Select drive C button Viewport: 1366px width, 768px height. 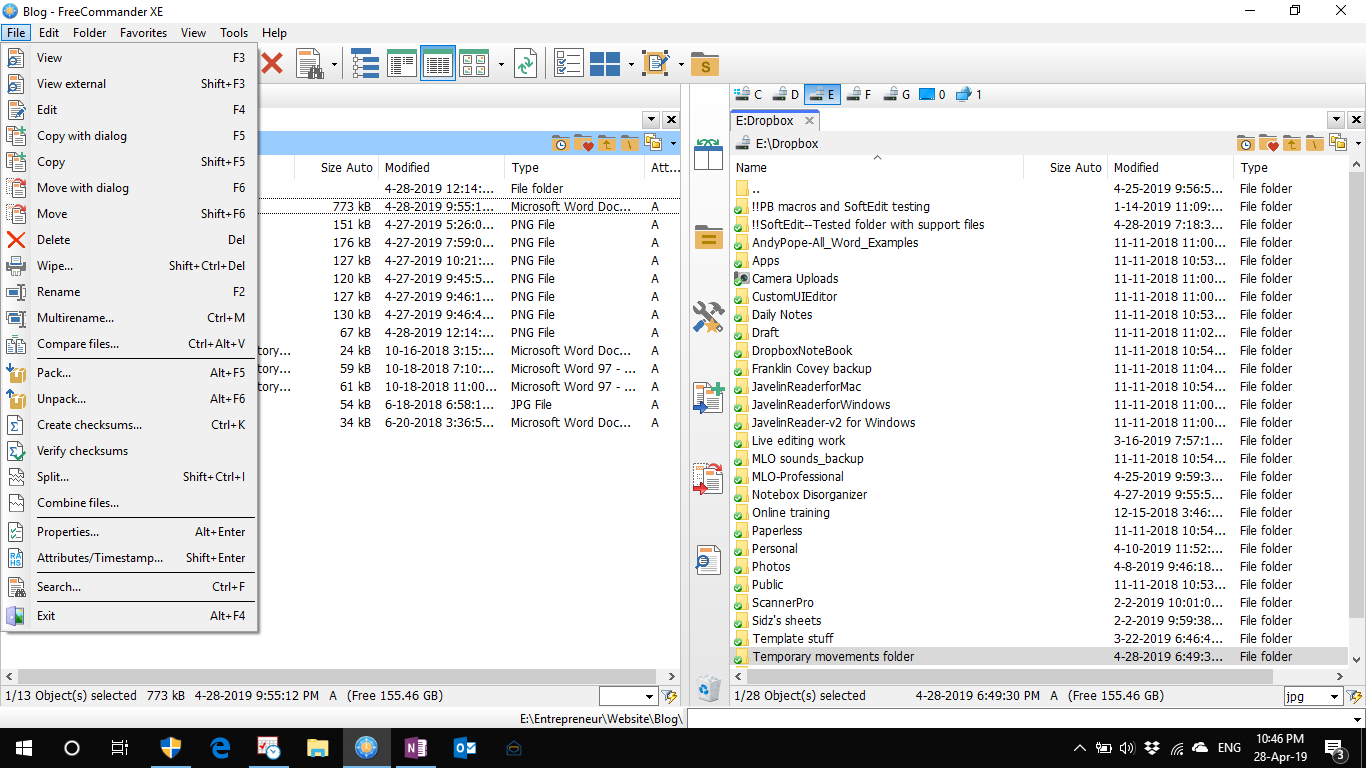click(748, 95)
